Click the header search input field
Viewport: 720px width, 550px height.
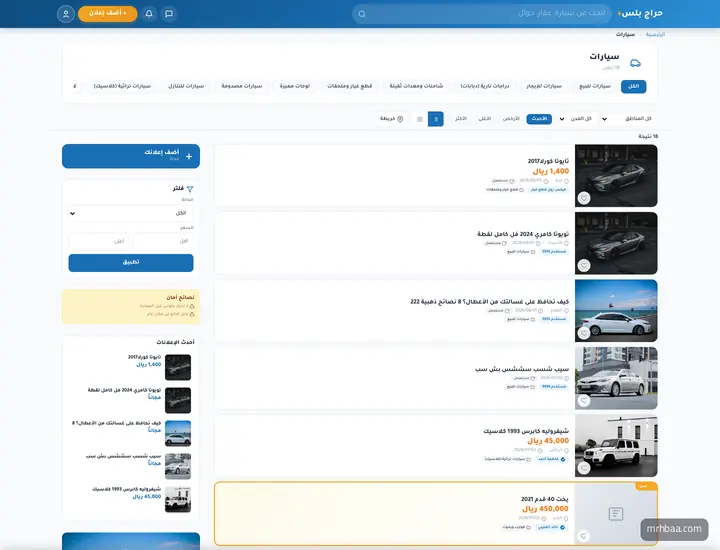coord(482,14)
